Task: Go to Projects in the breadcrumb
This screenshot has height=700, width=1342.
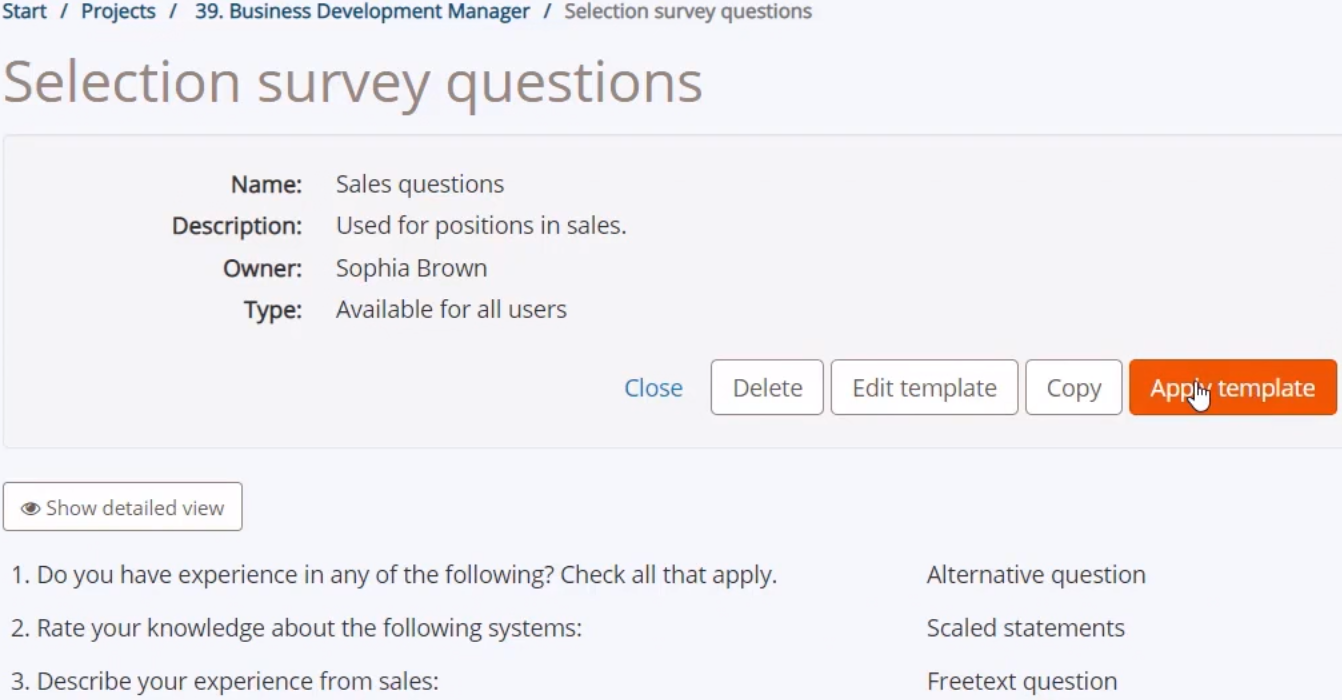Action: (118, 12)
